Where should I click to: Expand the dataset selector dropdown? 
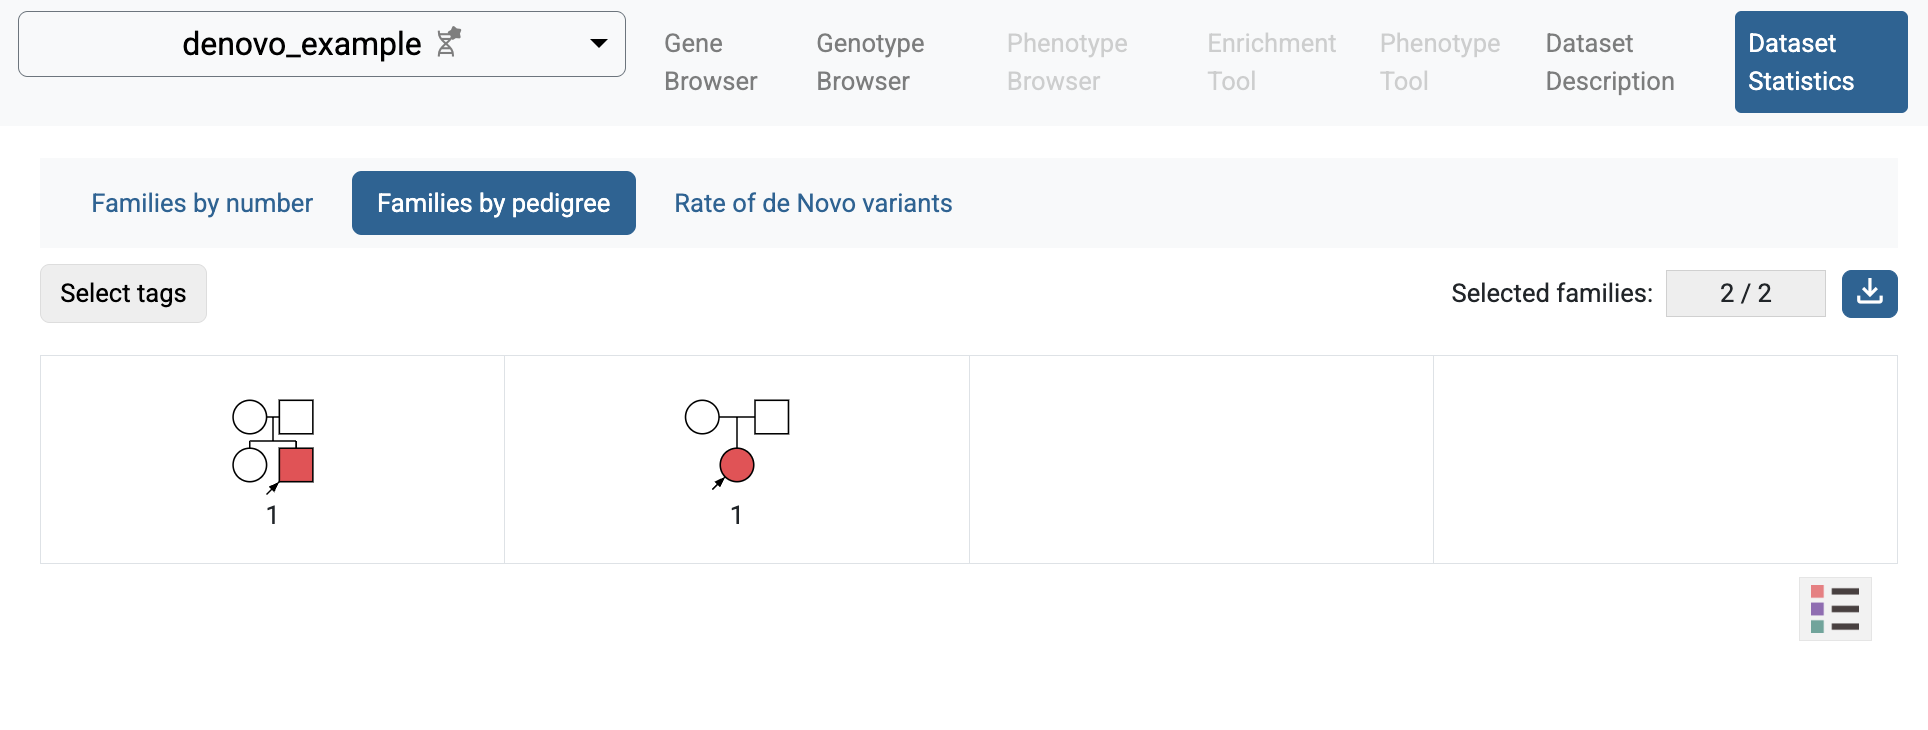599,44
